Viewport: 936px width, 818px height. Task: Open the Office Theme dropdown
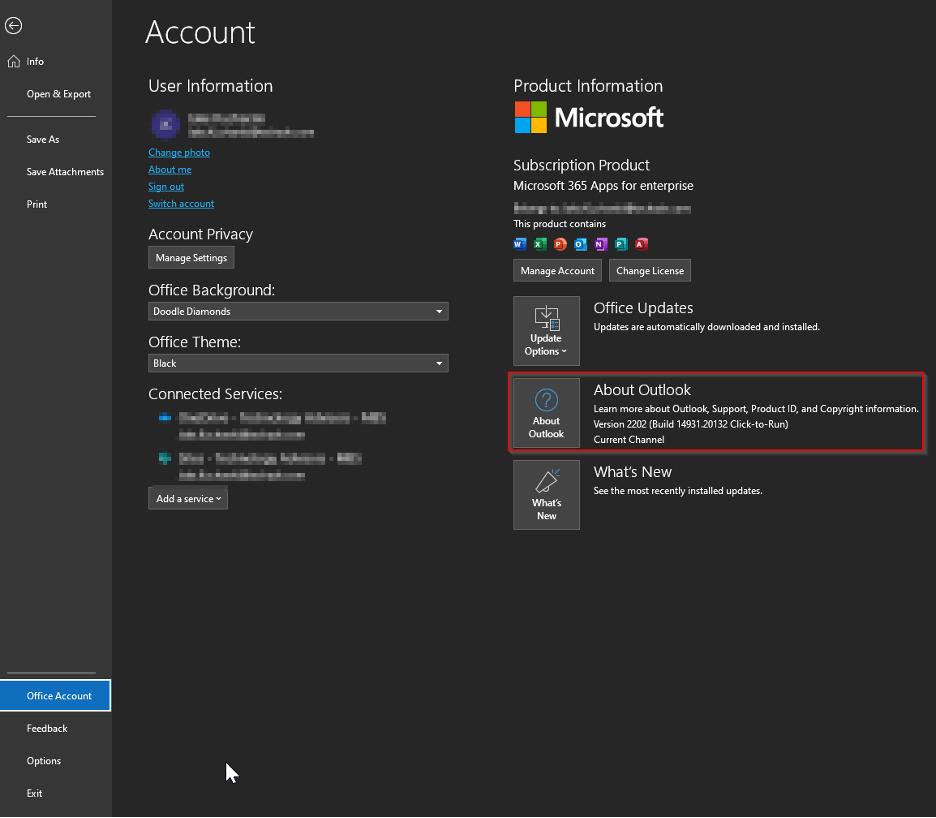point(298,364)
